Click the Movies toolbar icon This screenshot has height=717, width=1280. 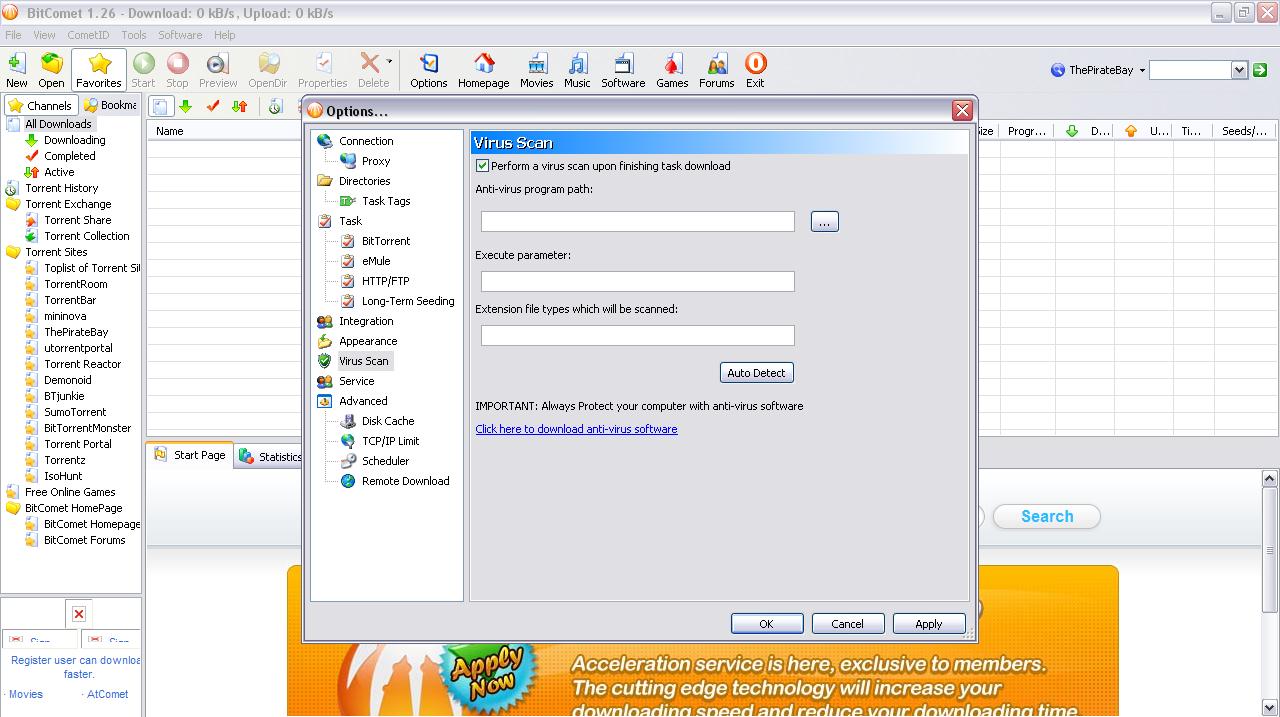536,71
